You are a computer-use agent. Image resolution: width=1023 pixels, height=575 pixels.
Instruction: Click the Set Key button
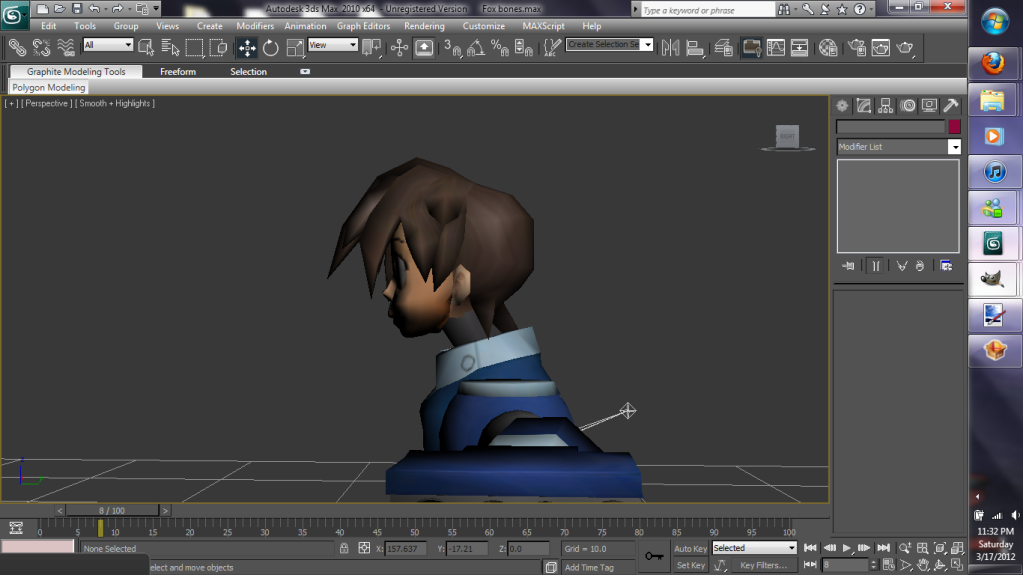pos(690,565)
